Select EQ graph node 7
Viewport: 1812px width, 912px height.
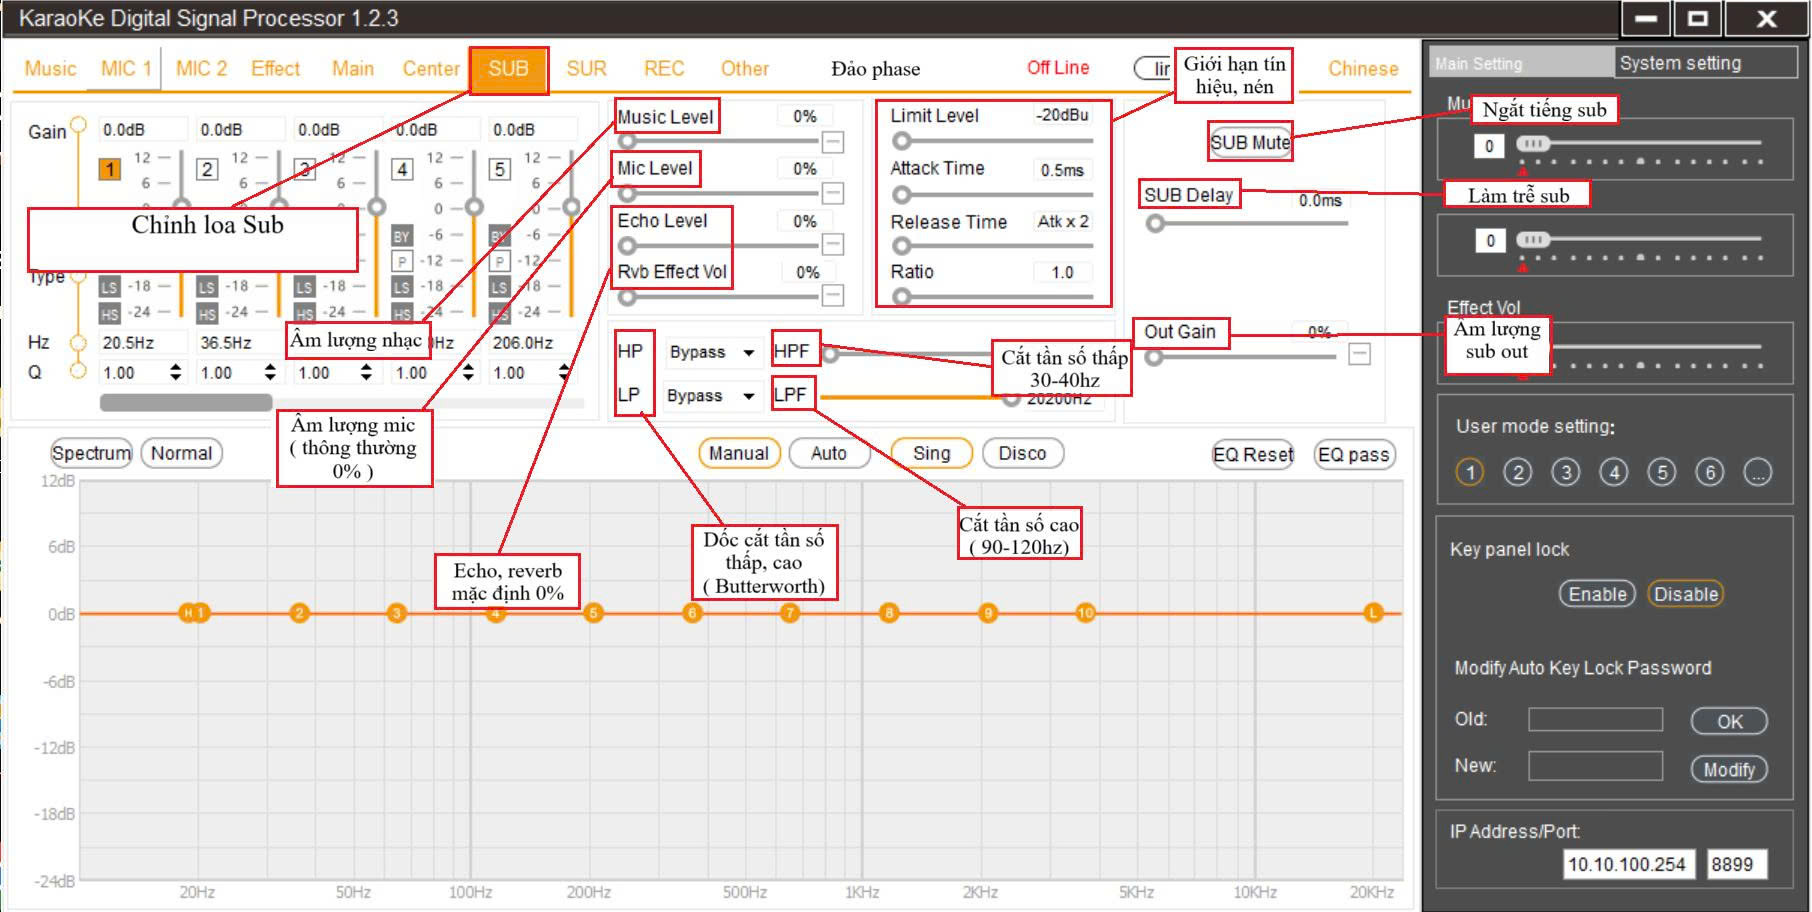tap(790, 613)
